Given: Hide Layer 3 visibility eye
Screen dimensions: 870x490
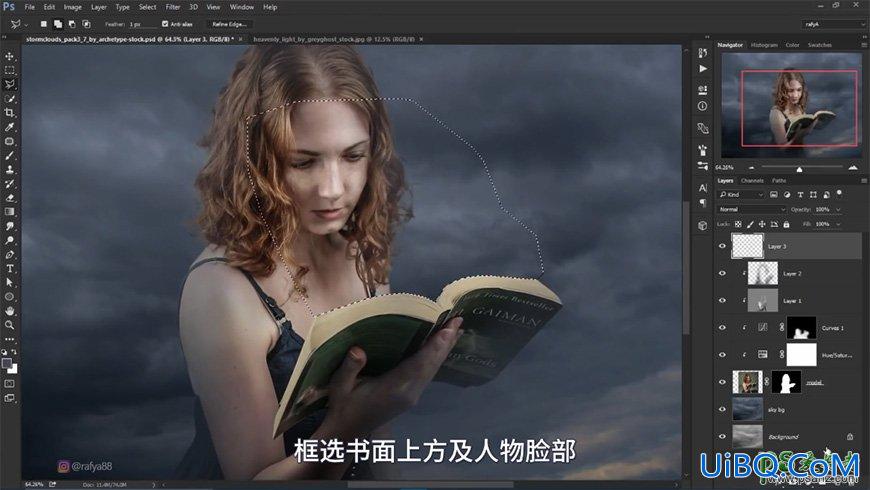Looking at the screenshot, I should pyautogui.click(x=722, y=246).
